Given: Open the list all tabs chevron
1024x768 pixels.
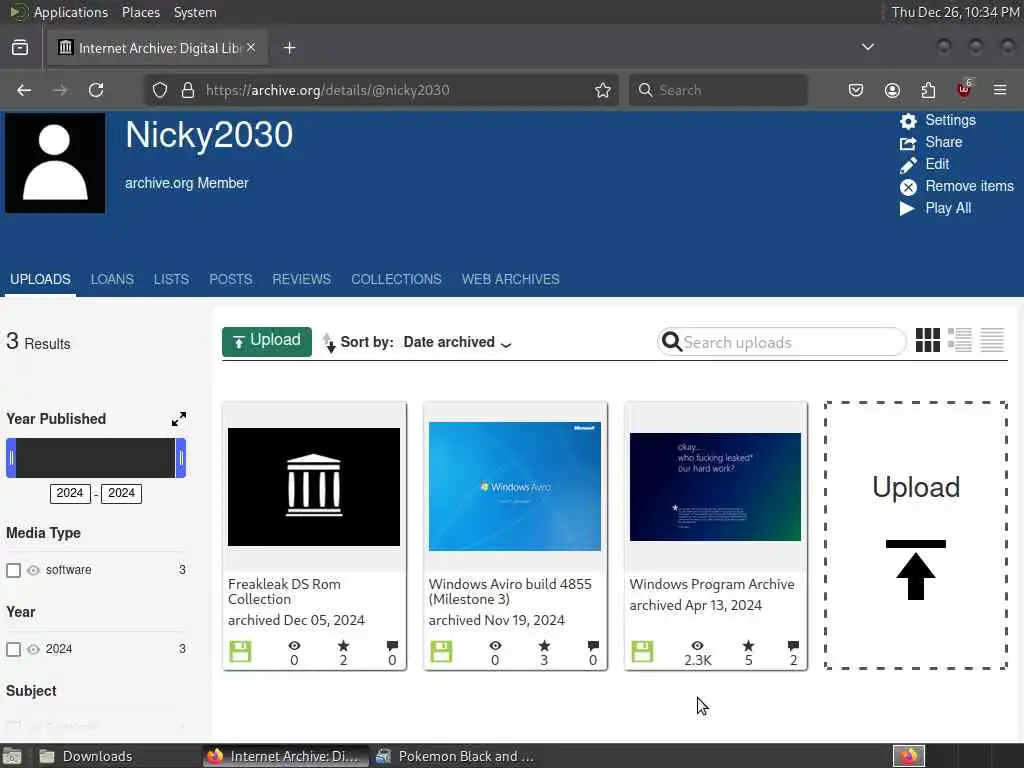Looking at the screenshot, I should (x=867, y=47).
